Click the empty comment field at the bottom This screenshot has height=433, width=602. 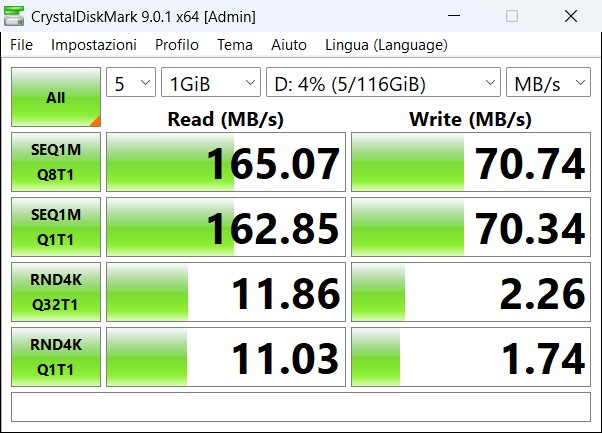pos(301,407)
